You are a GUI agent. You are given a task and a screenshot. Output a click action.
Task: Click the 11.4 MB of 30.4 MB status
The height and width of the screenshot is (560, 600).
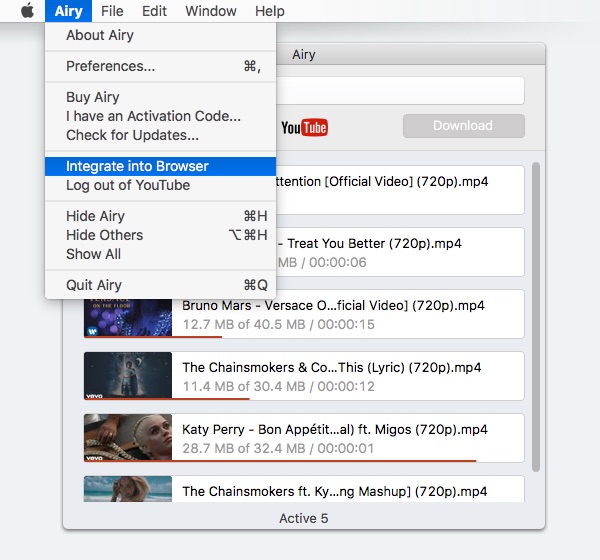tap(278, 386)
